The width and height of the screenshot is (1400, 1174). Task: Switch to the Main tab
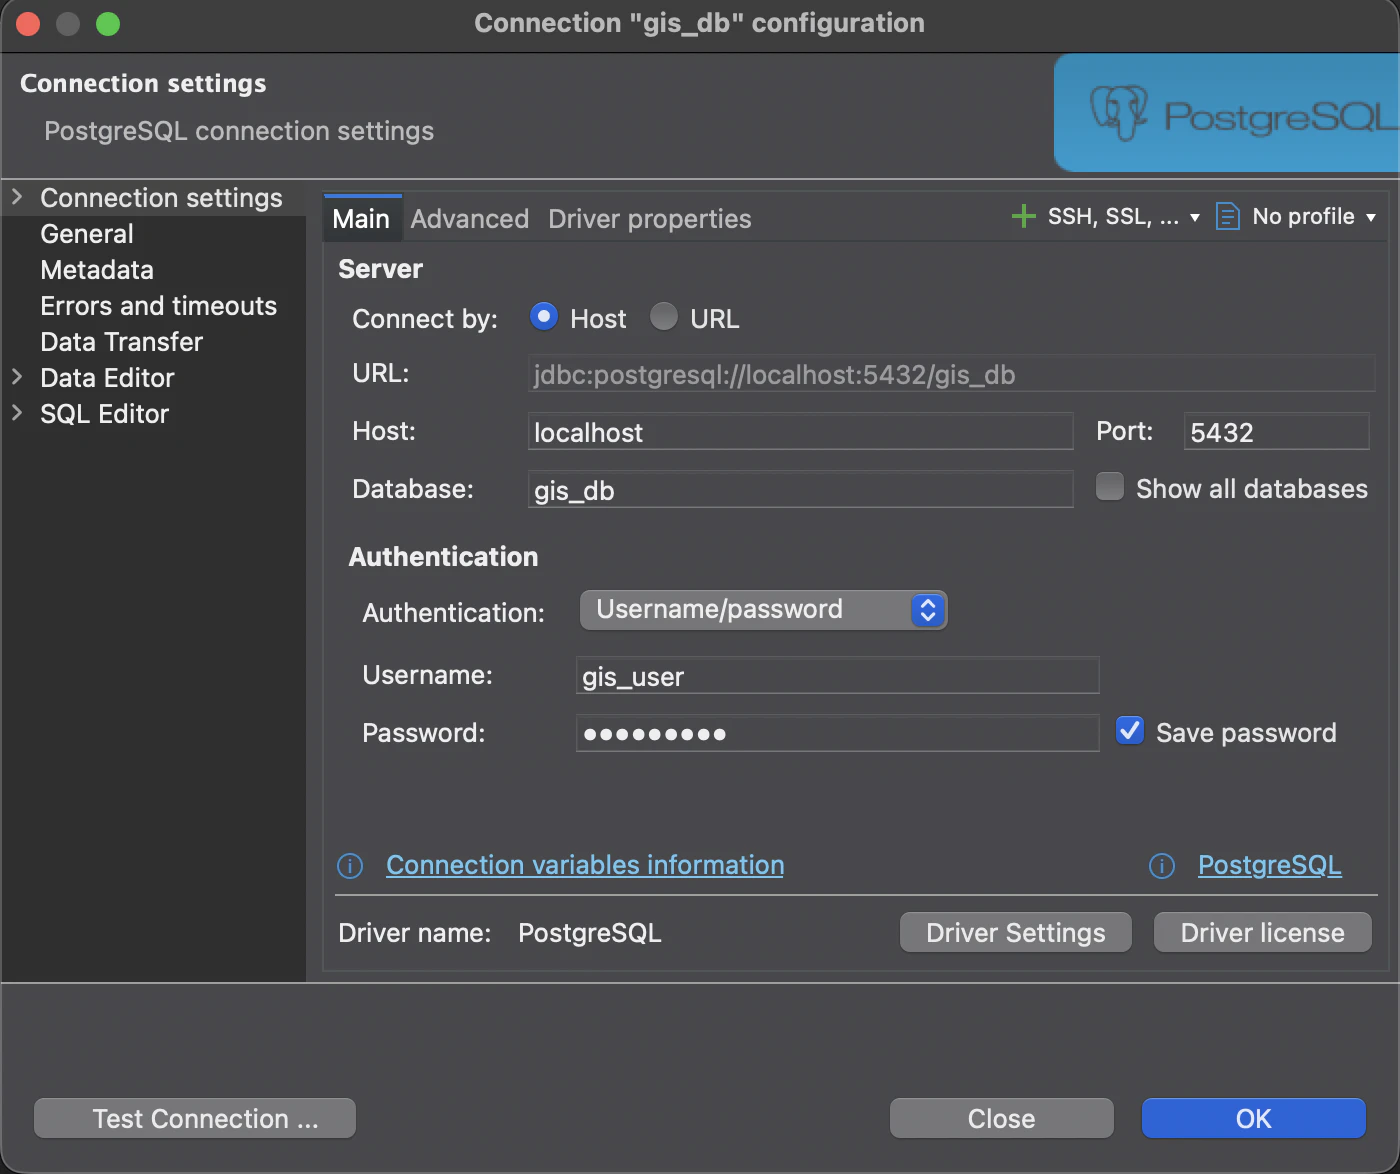(x=361, y=219)
